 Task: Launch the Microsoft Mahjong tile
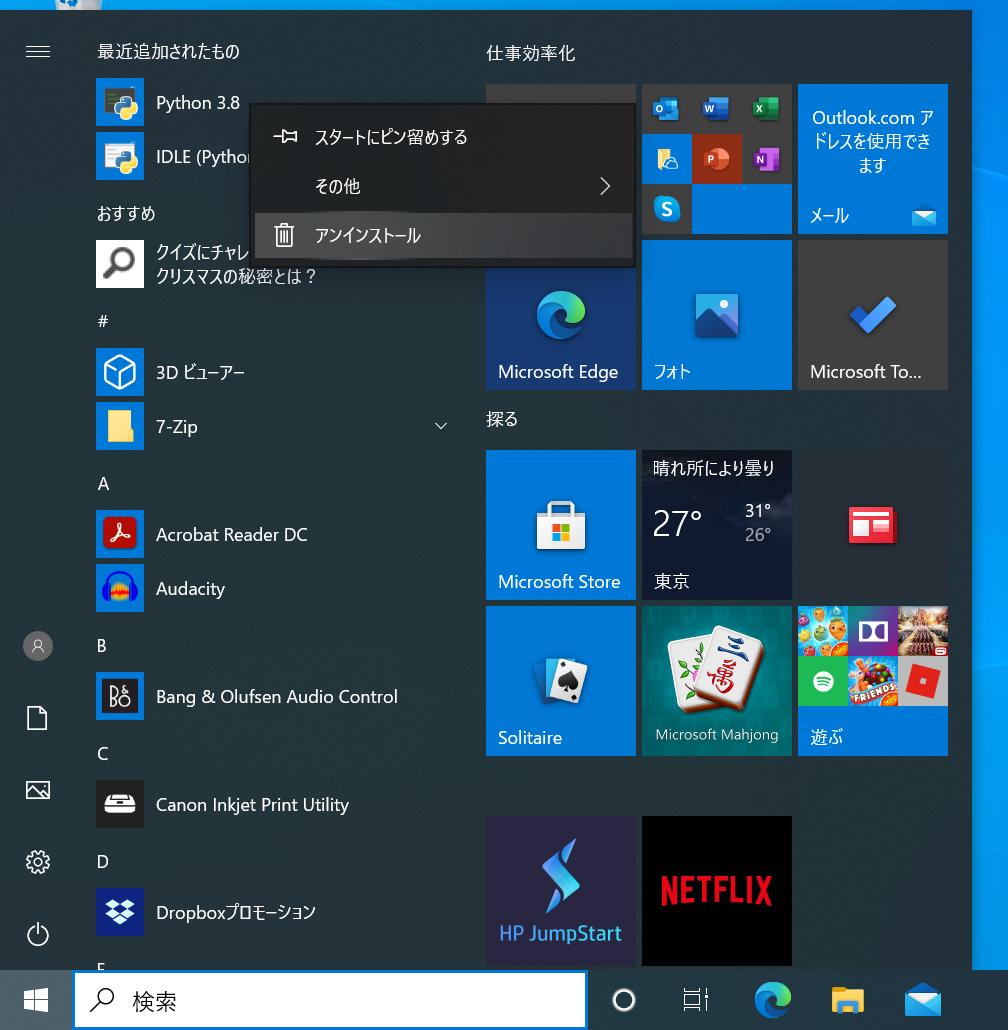[716, 681]
